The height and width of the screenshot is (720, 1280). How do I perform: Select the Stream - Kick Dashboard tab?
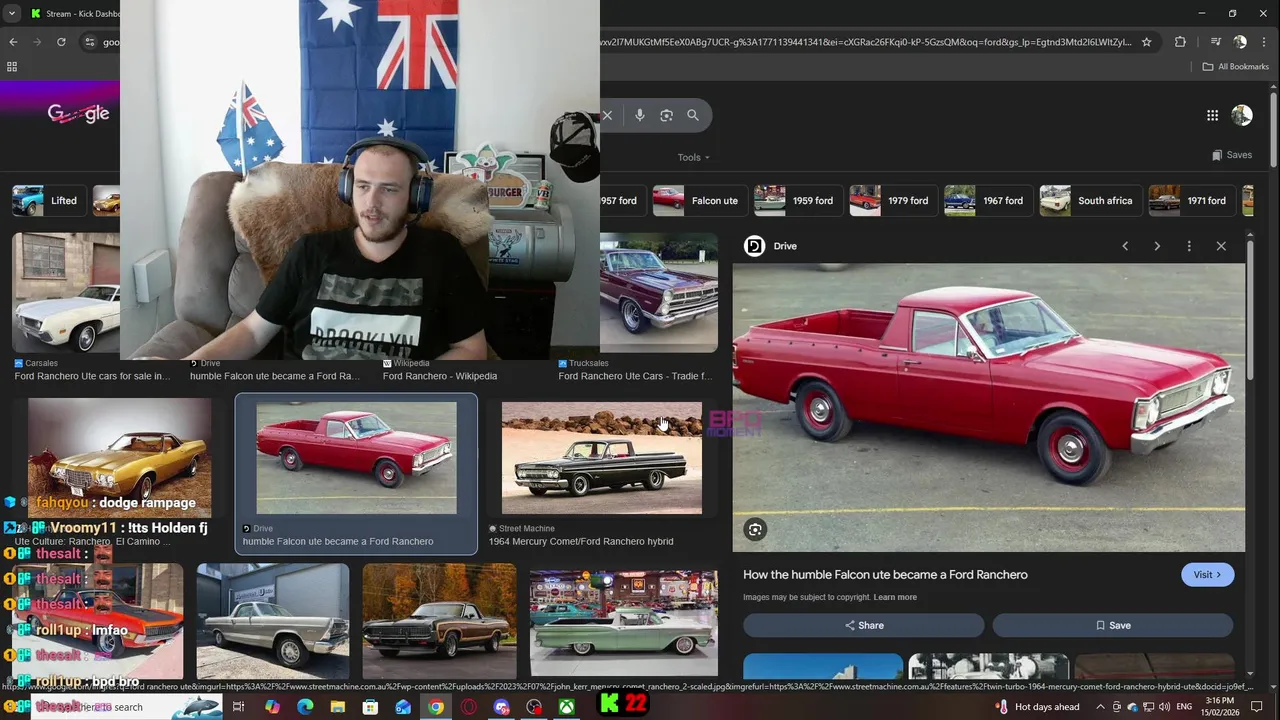pyautogui.click(x=75, y=14)
